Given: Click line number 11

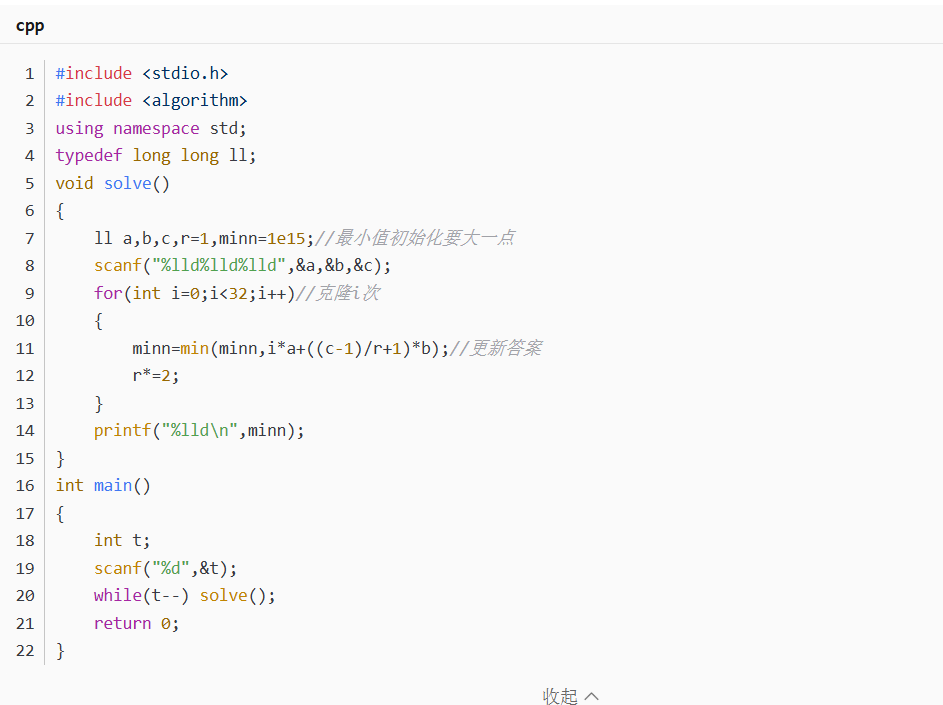Looking at the screenshot, I should click(x=25, y=349).
